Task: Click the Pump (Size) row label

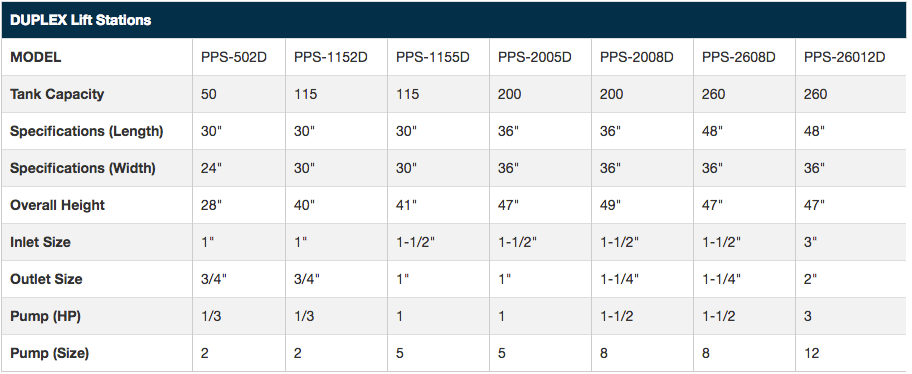Action: 49,353
